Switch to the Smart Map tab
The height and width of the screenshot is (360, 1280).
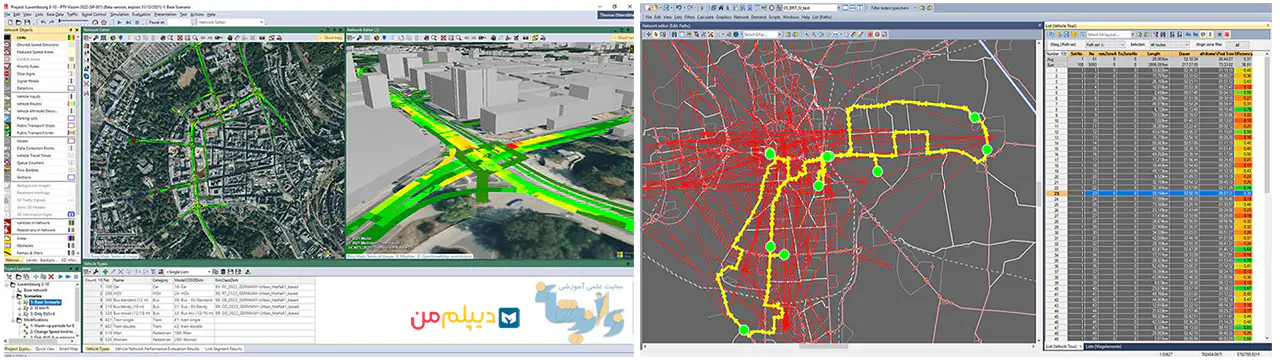tap(68, 349)
